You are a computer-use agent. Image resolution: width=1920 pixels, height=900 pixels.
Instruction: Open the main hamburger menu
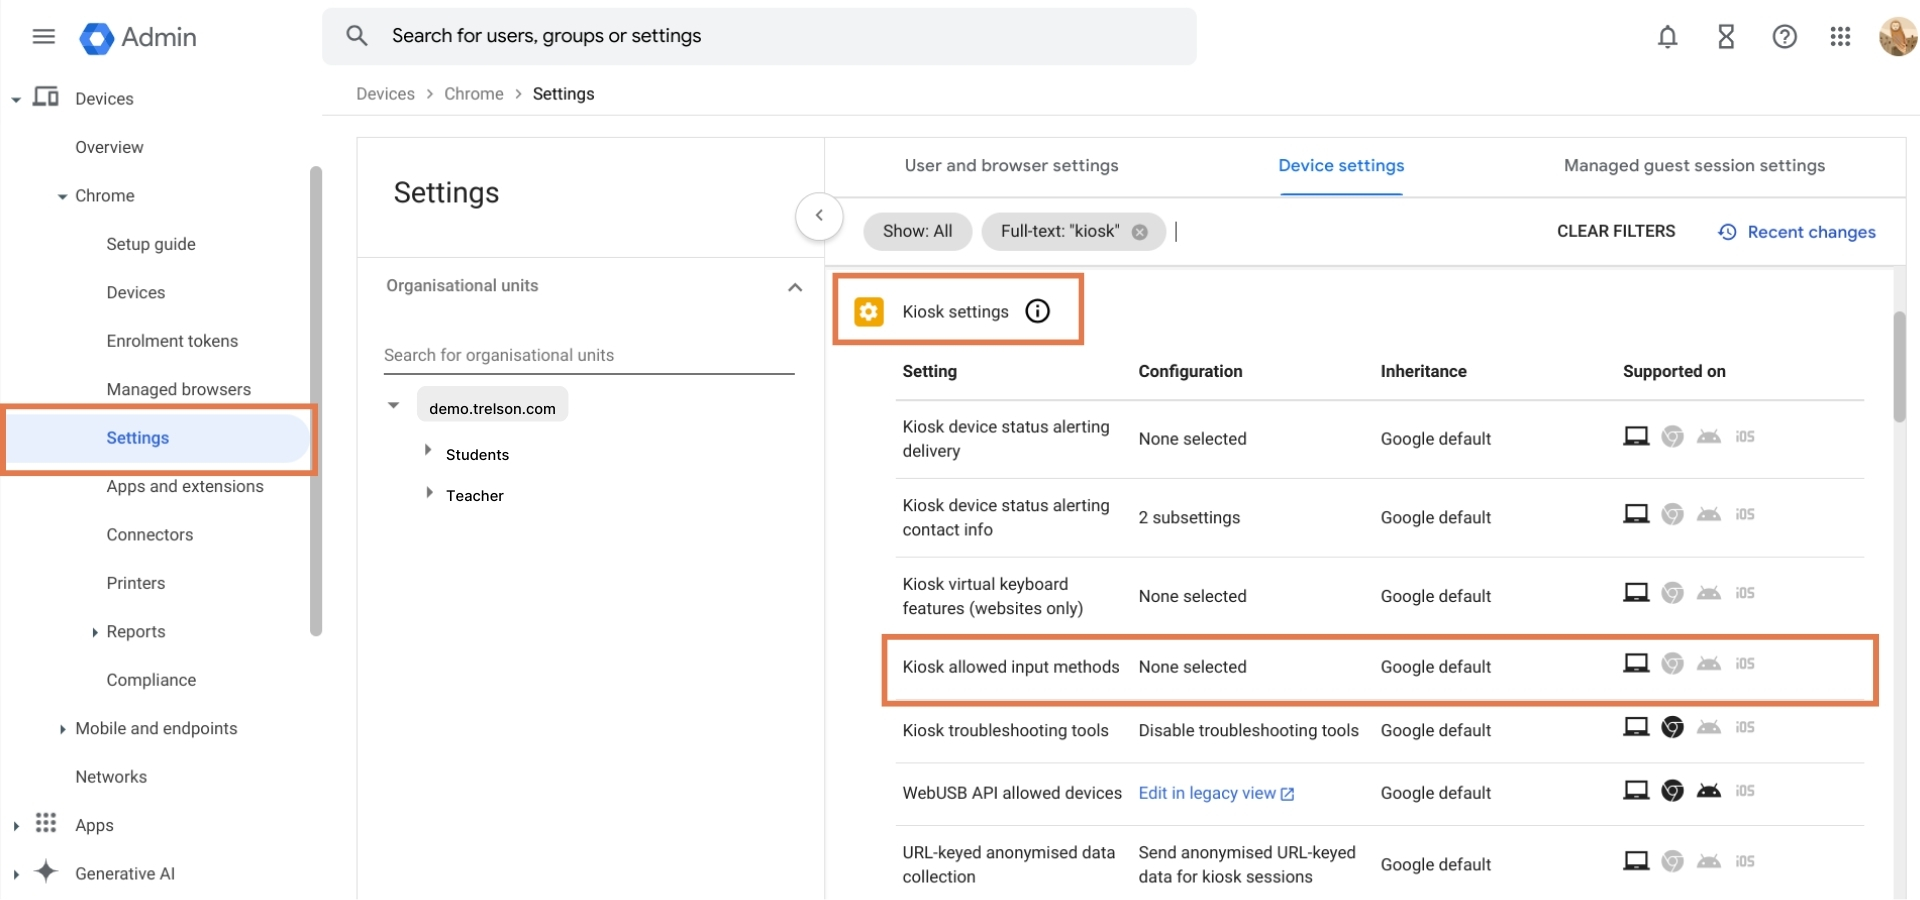coord(43,37)
